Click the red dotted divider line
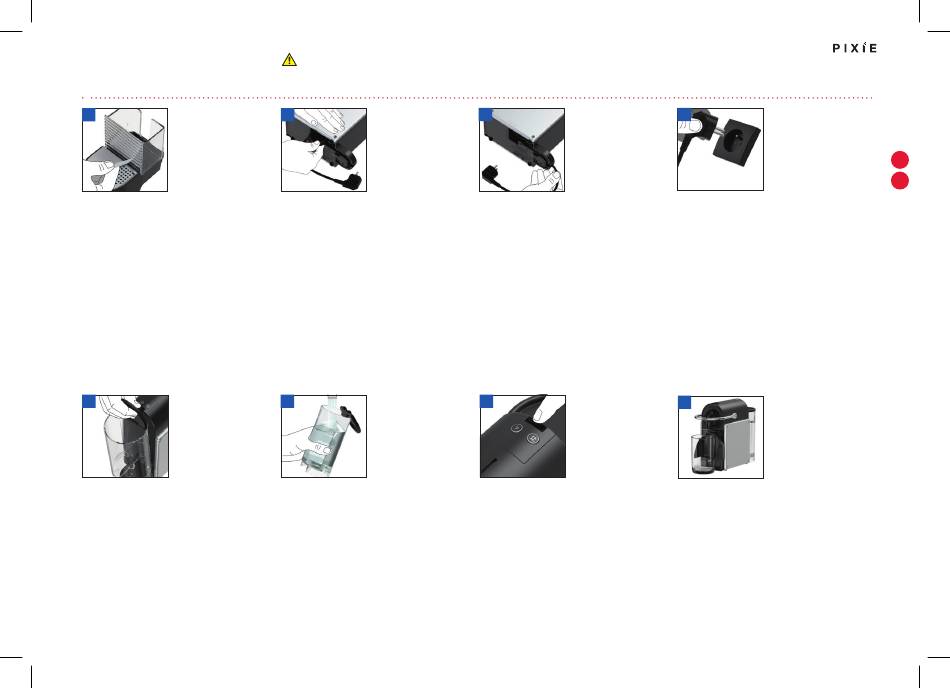950x688 pixels. (477, 98)
